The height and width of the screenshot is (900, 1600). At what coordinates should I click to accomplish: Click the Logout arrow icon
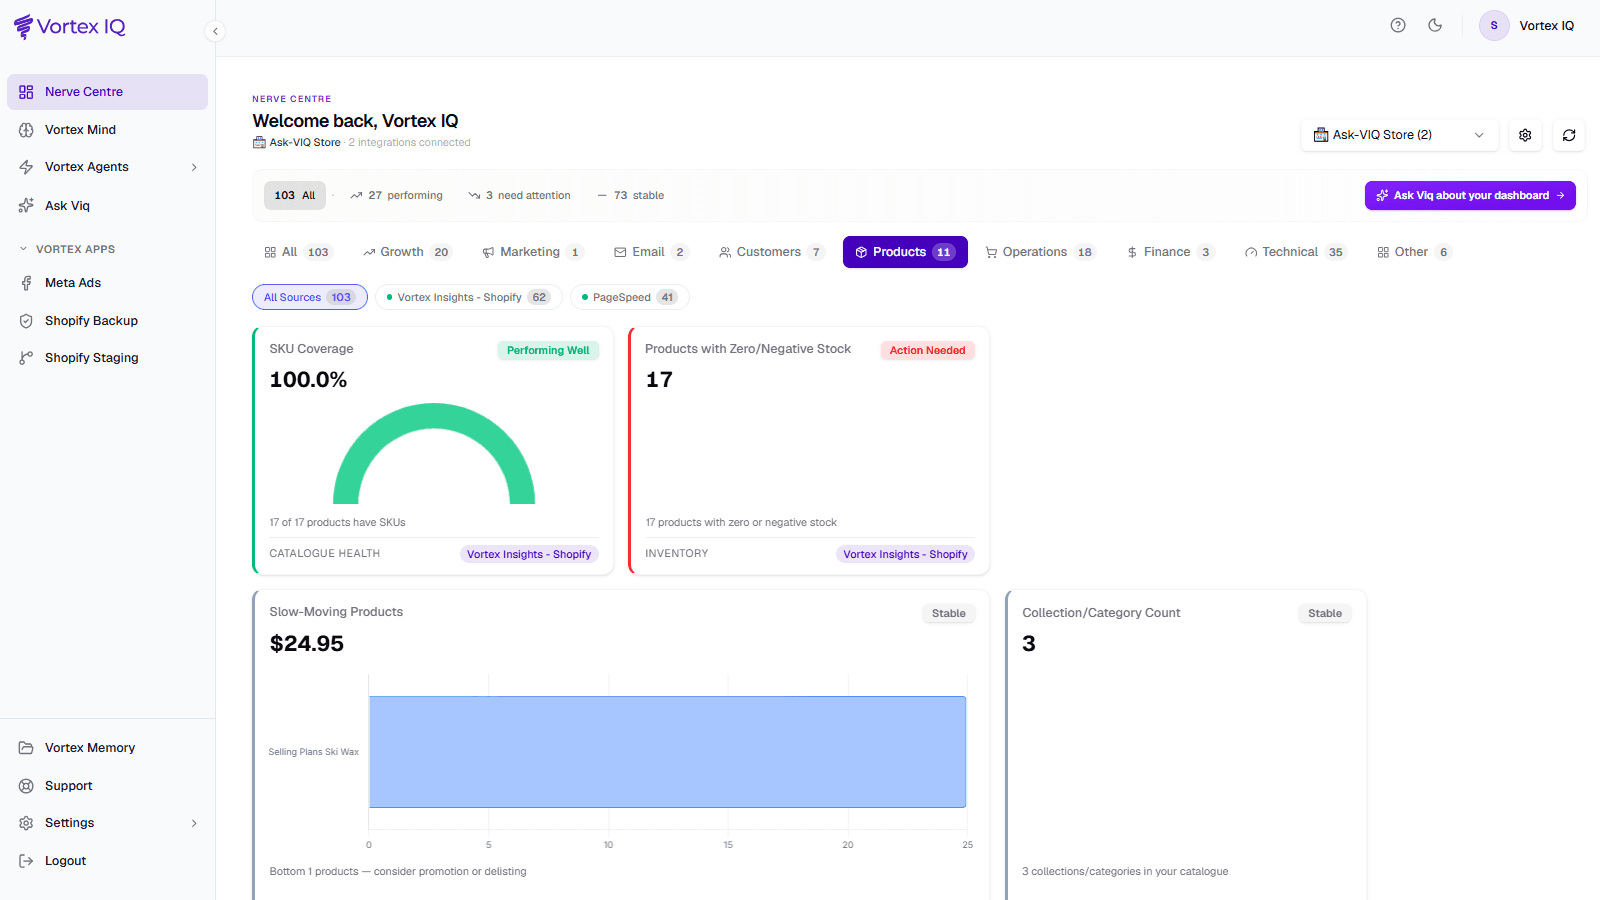click(x=26, y=861)
